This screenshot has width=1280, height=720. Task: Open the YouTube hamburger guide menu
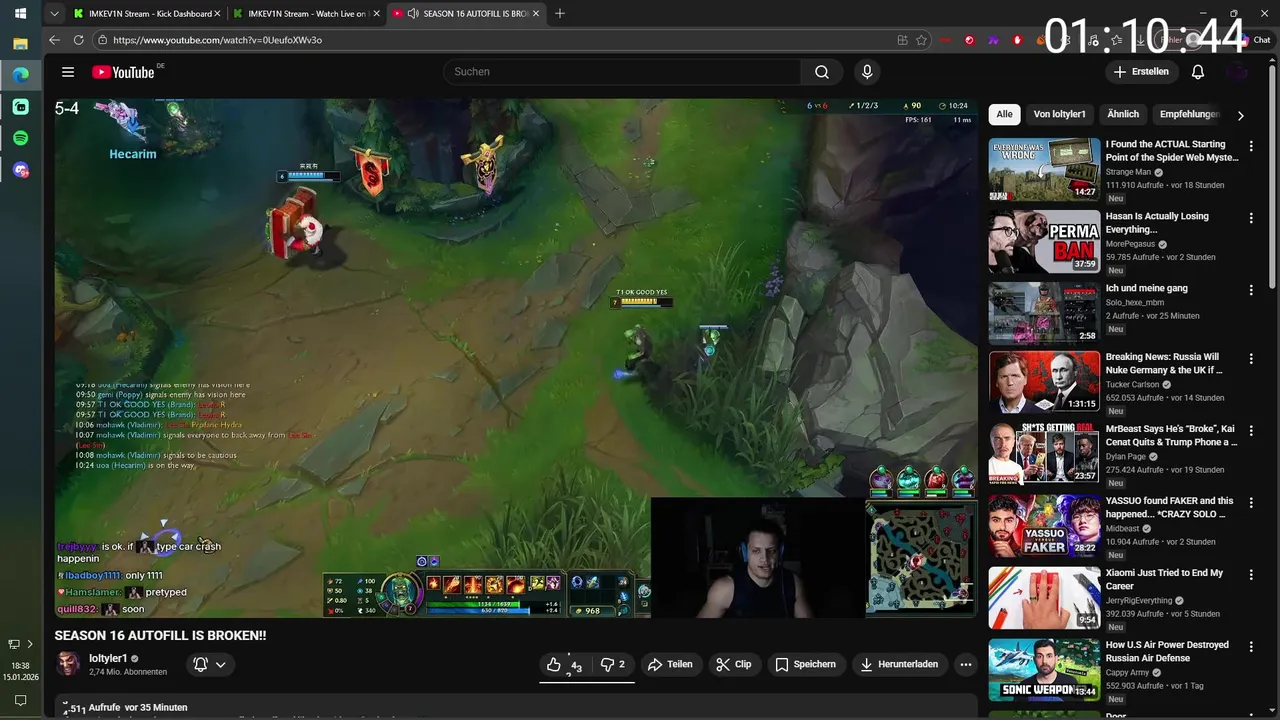pos(68,72)
